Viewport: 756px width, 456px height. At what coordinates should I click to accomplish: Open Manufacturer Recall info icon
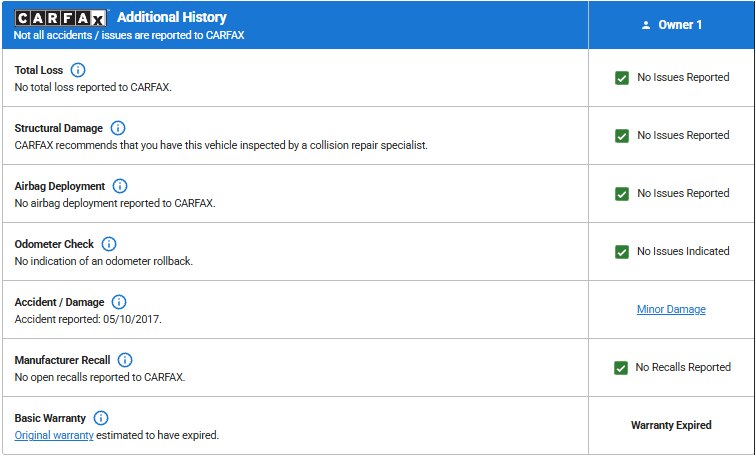pos(125,360)
